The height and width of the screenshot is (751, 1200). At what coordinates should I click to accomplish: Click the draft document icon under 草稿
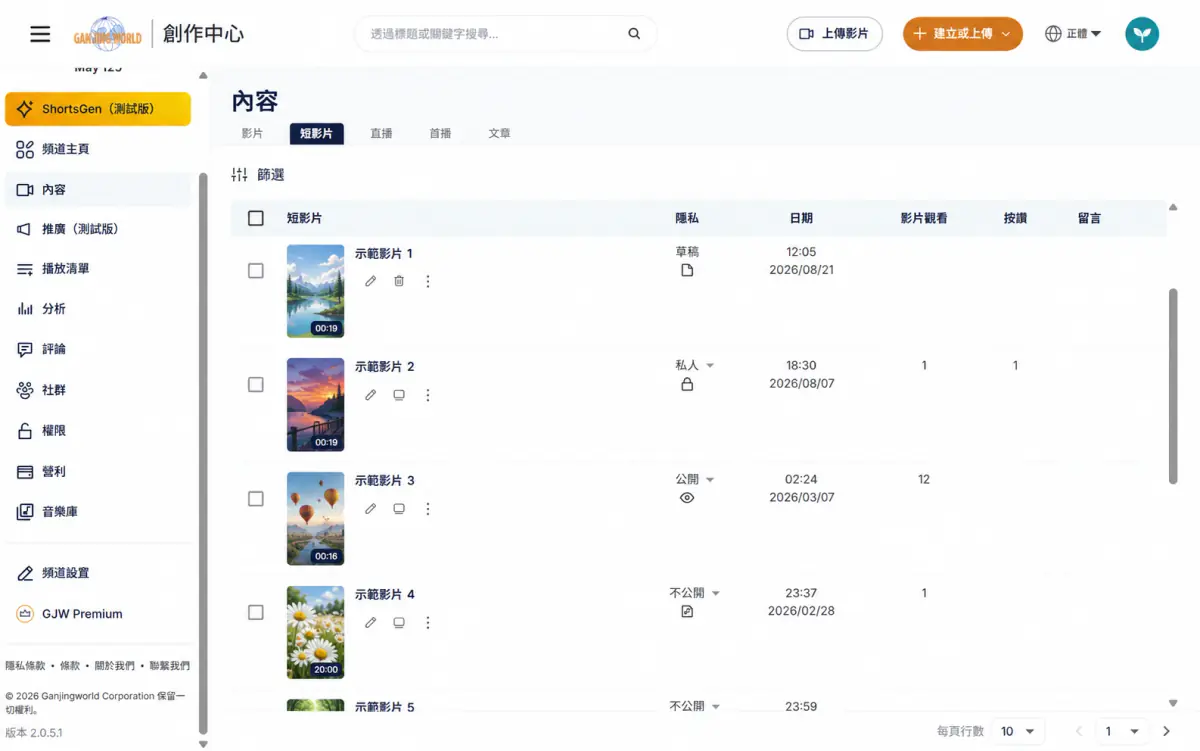[687, 270]
